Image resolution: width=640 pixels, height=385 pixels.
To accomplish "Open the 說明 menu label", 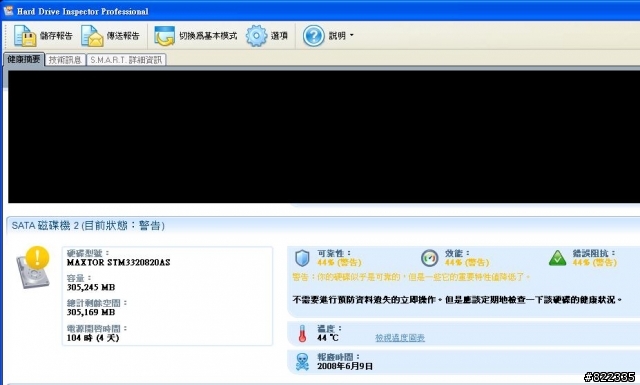I will (337, 36).
